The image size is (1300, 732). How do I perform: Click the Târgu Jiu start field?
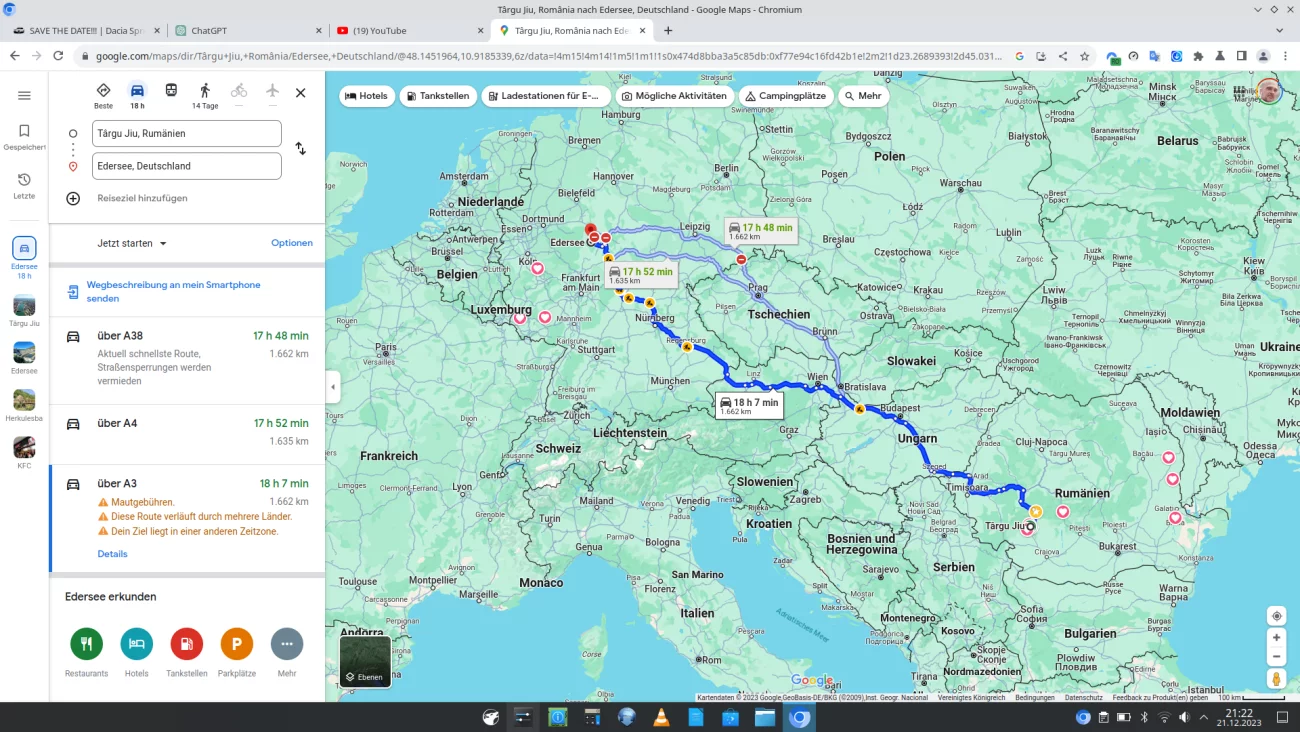tap(187, 133)
